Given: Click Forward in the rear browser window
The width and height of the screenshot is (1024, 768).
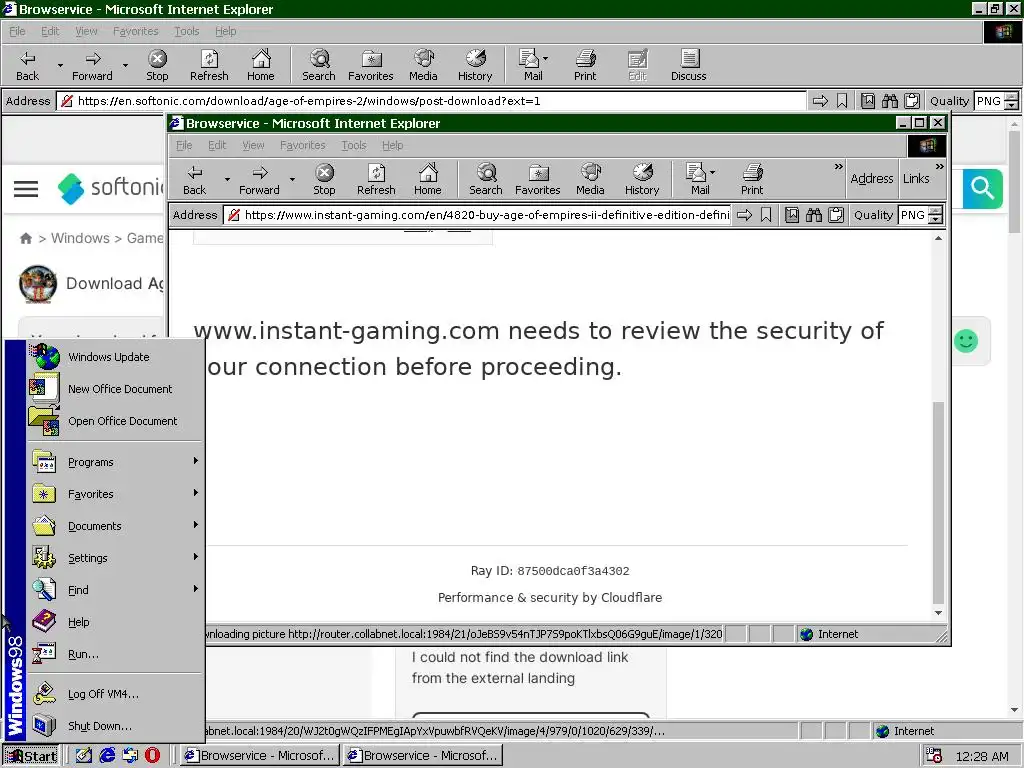Looking at the screenshot, I should click(x=92, y=65).
